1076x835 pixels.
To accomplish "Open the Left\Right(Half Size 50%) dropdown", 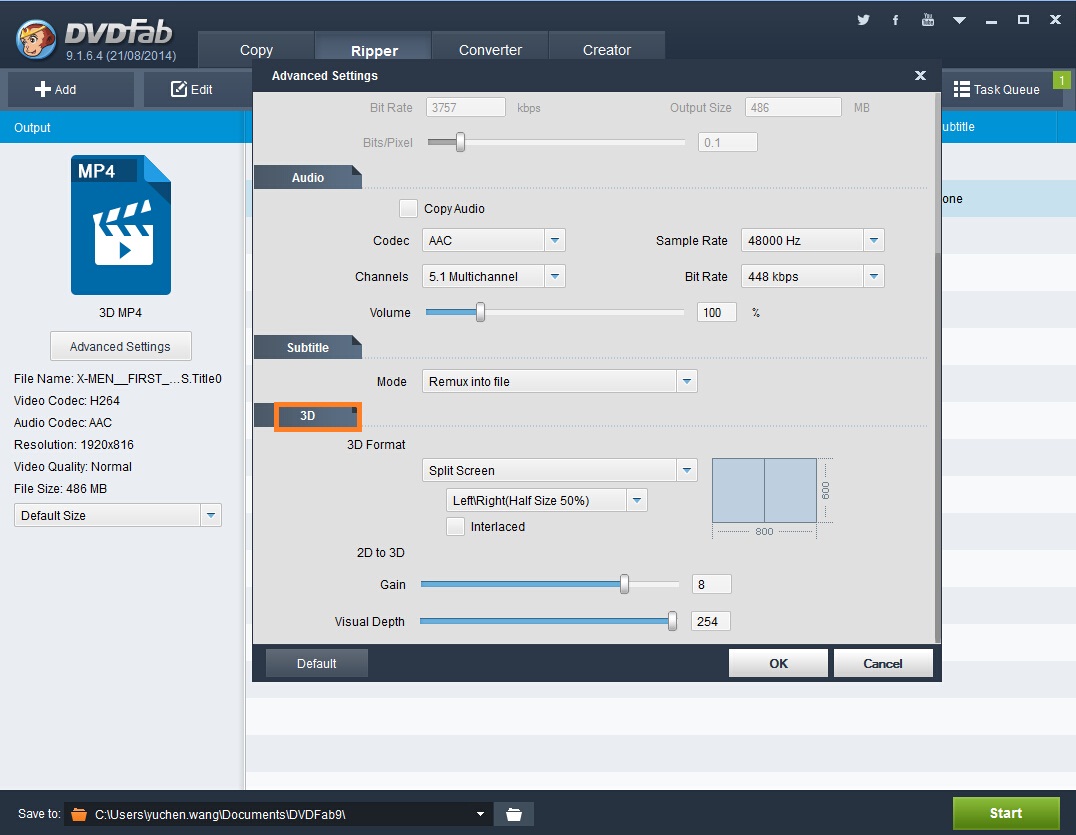I will point(546,500).
